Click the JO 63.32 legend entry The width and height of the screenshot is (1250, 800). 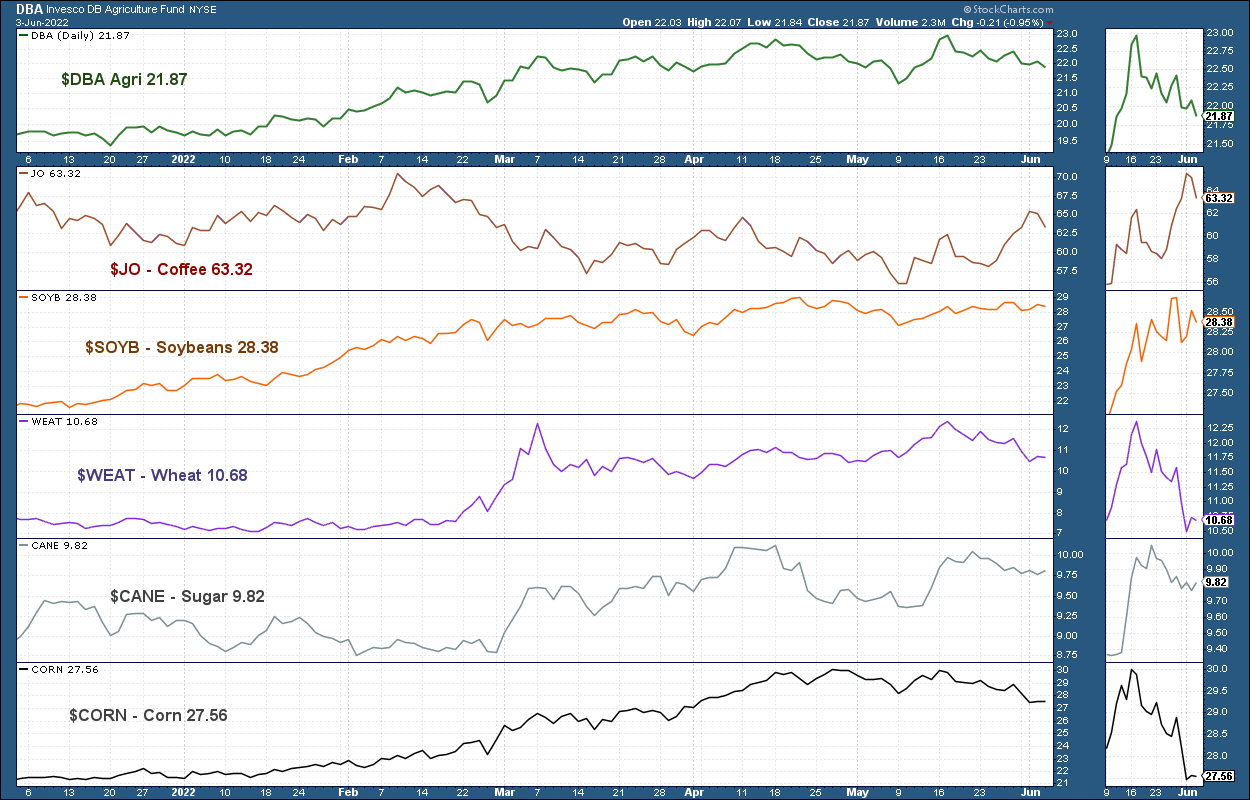(x=56, y=173)
